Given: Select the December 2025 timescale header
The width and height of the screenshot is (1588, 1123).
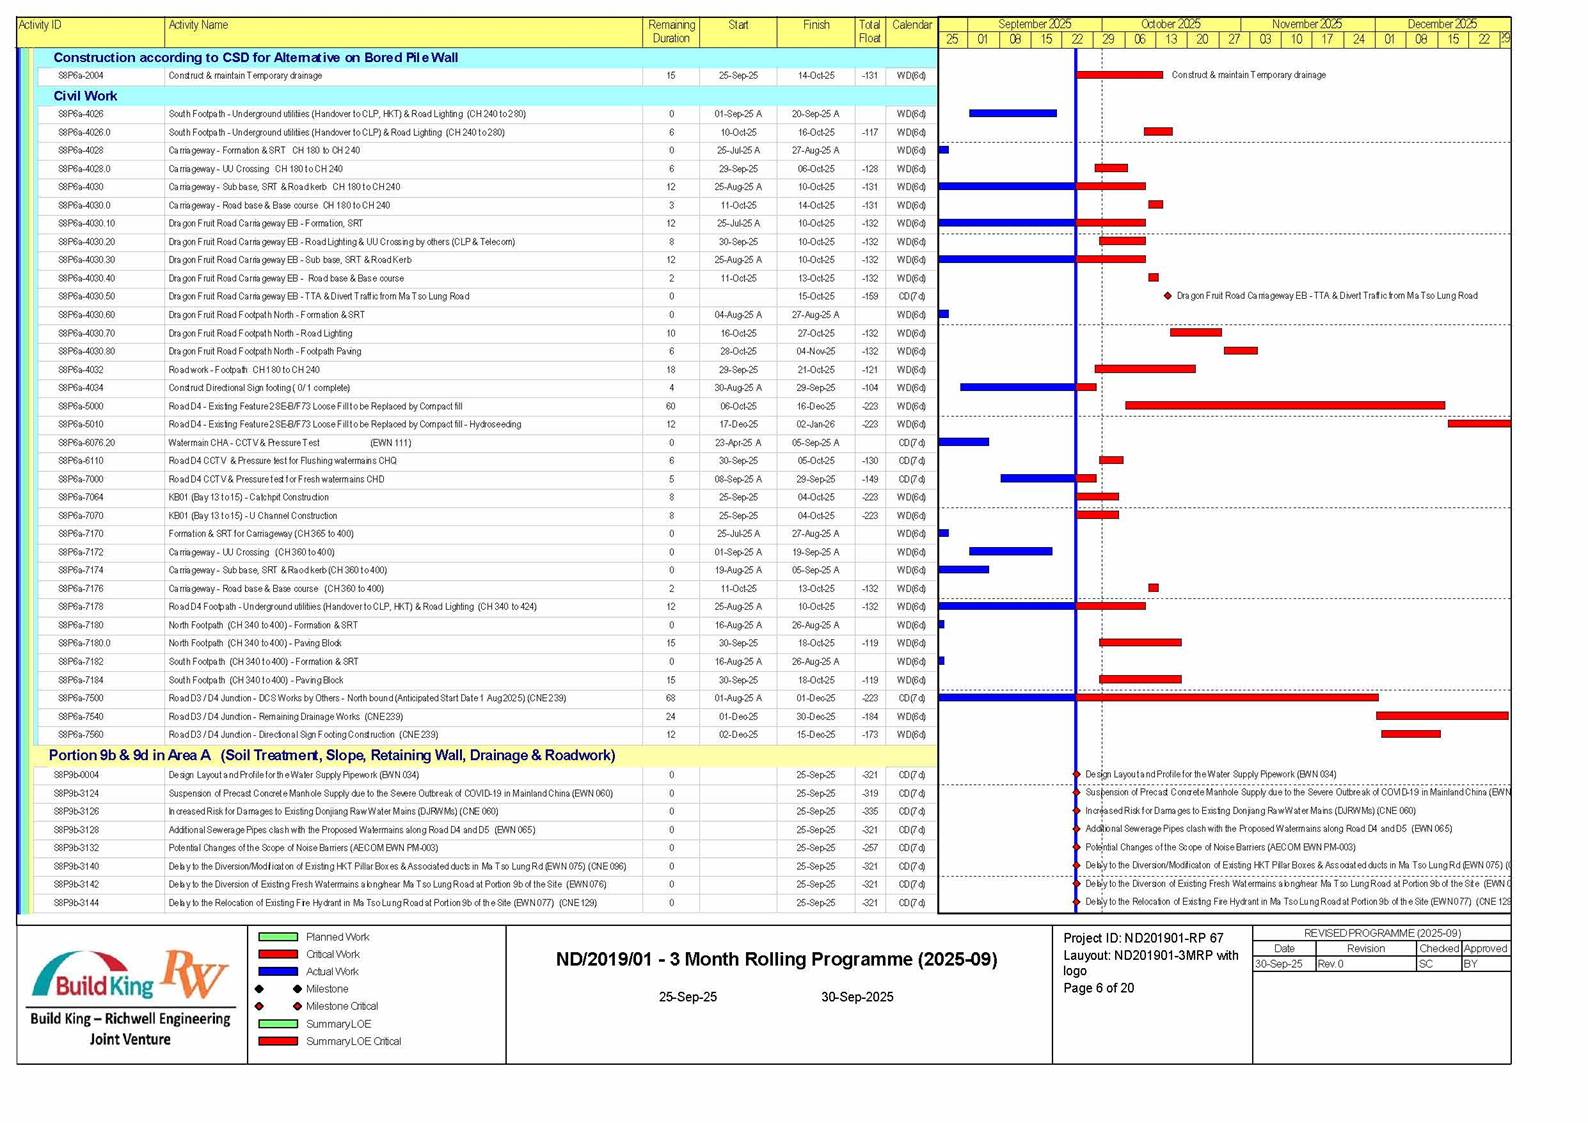Looking at the screenshot, I should (1441, 24).
